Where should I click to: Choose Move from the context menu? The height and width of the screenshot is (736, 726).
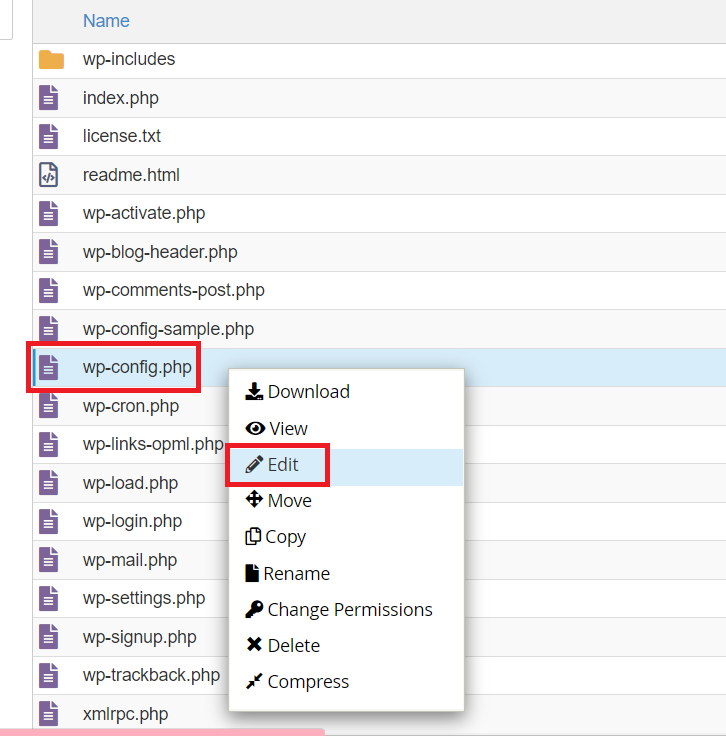click(289, 501)
